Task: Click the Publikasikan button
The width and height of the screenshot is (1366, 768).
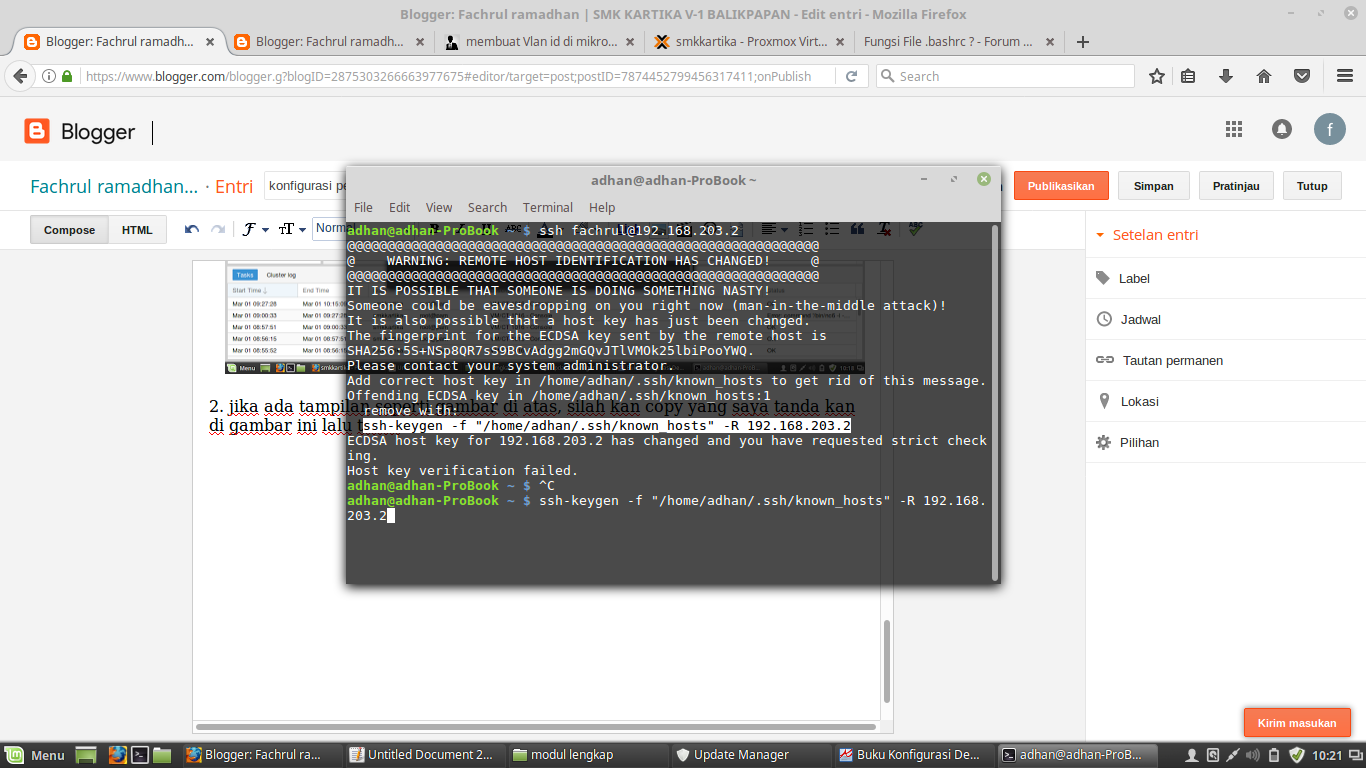Action: [x=1061, y=186]
